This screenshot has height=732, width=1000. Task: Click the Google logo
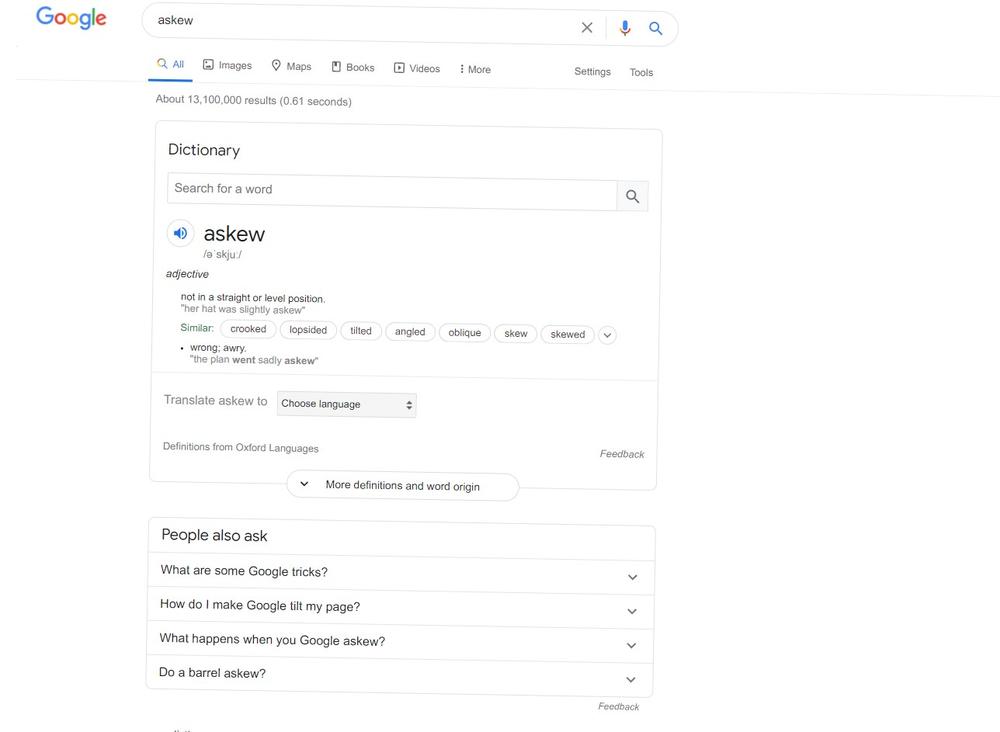[x=71, y=18]
